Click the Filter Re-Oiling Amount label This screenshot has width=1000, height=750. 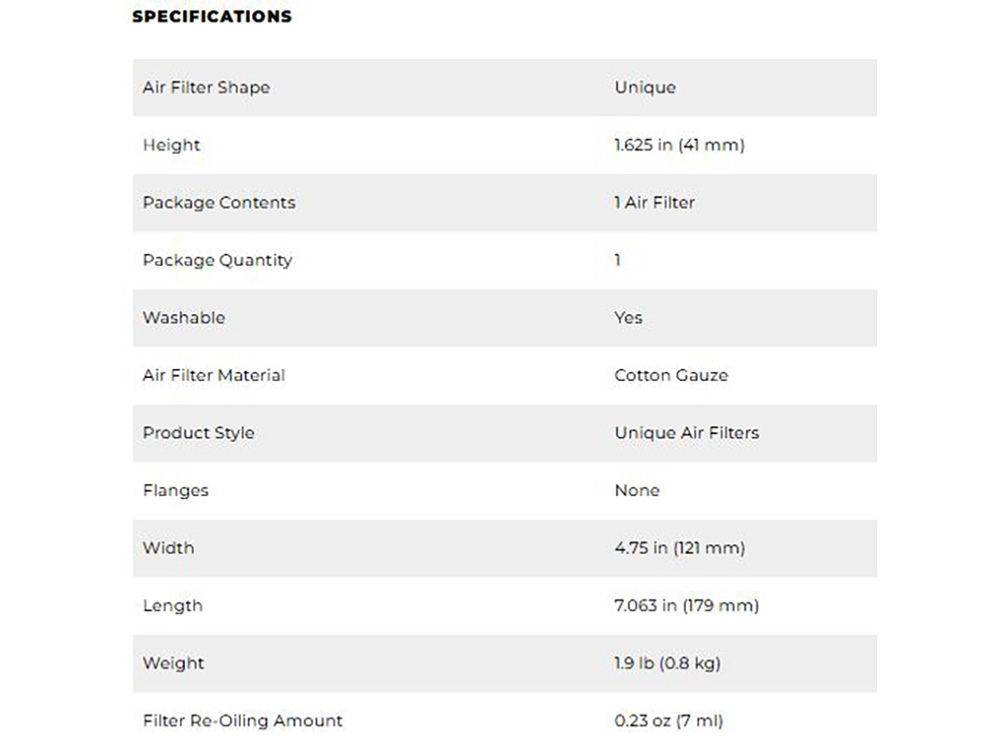[x=242, y=720]
